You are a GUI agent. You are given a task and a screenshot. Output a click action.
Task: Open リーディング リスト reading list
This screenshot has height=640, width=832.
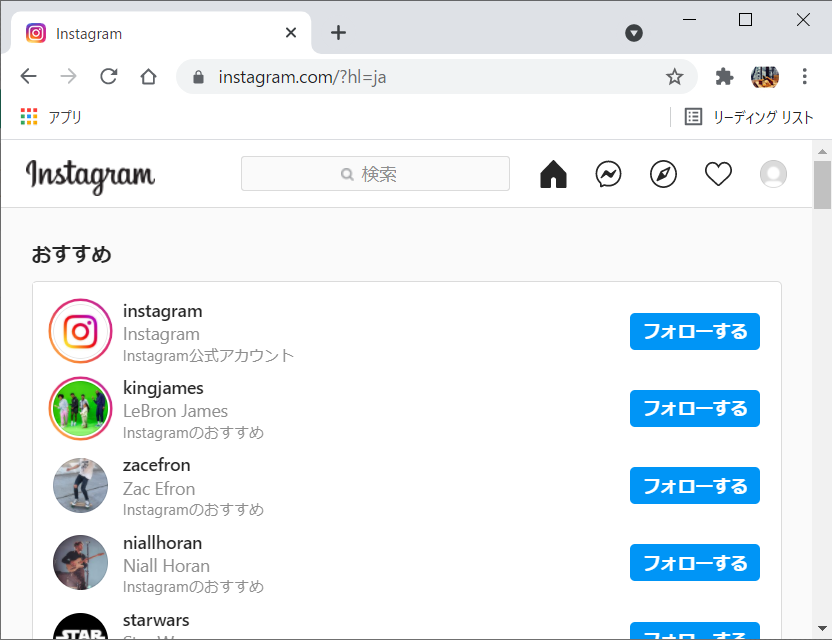749,117
